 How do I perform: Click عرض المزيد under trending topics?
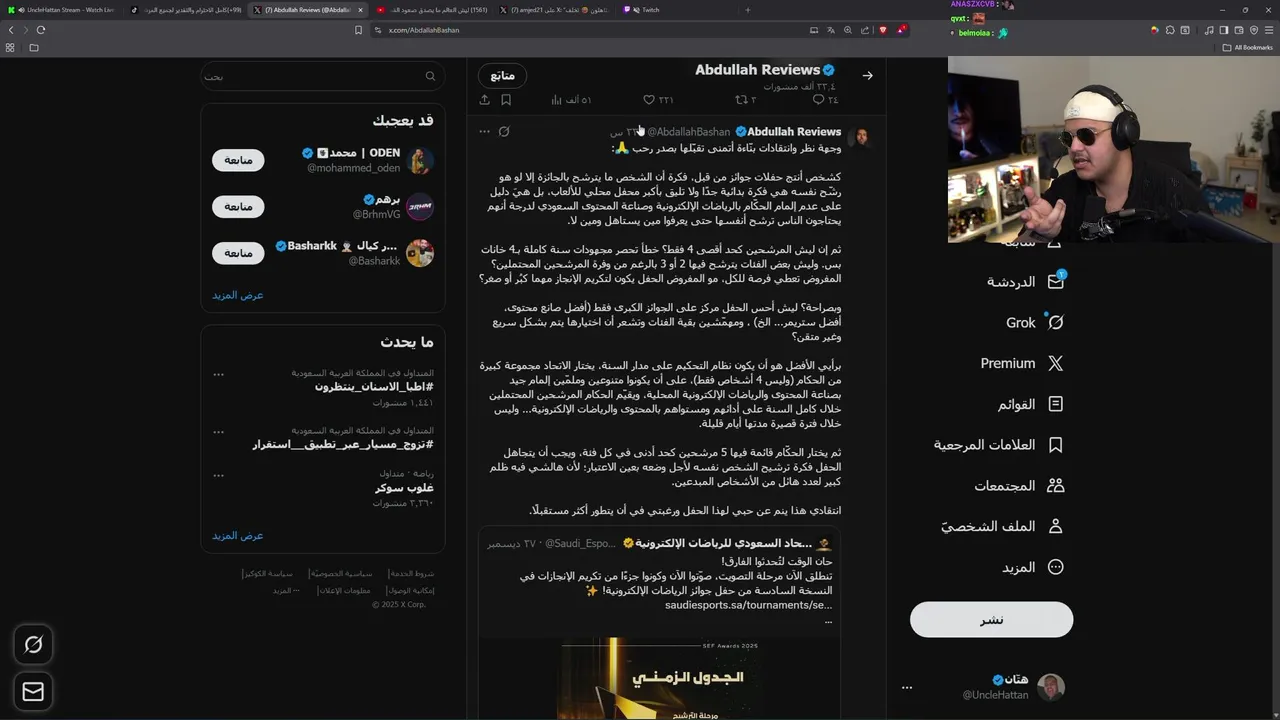point(238,535)
